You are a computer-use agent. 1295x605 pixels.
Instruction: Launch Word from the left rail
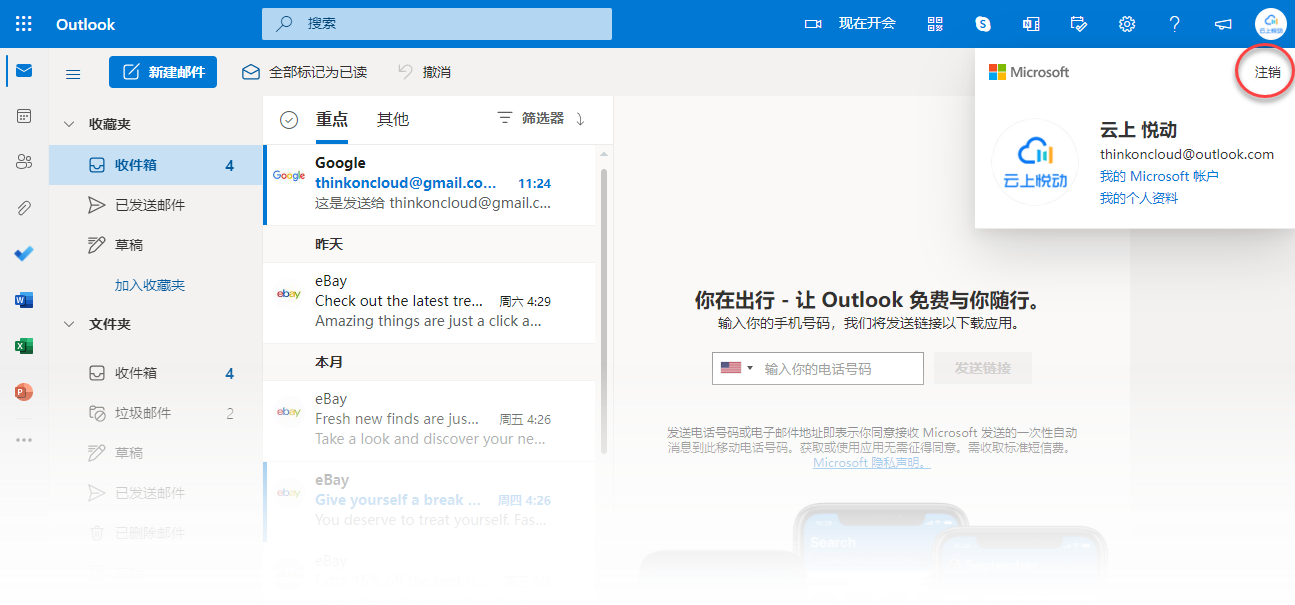pyautogui.click(x=24, y=300)
